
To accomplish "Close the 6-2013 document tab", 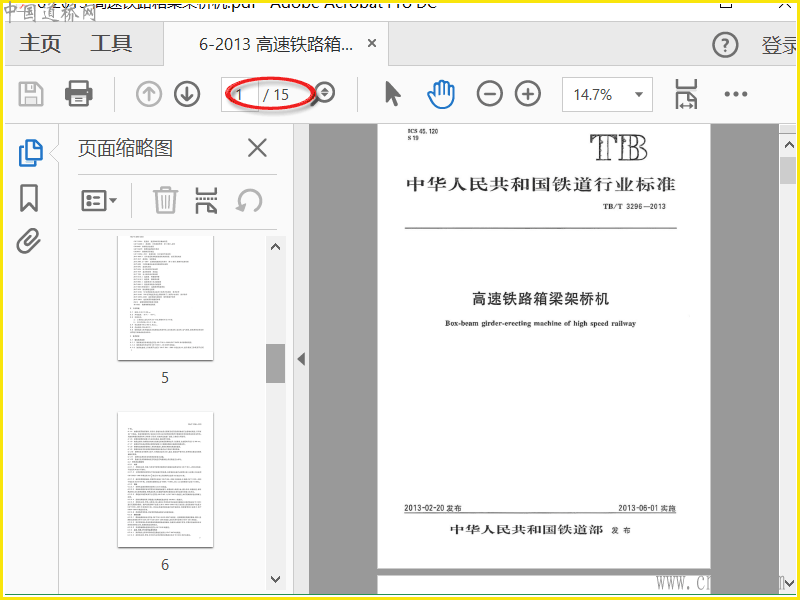I will [x=372, y=43].
